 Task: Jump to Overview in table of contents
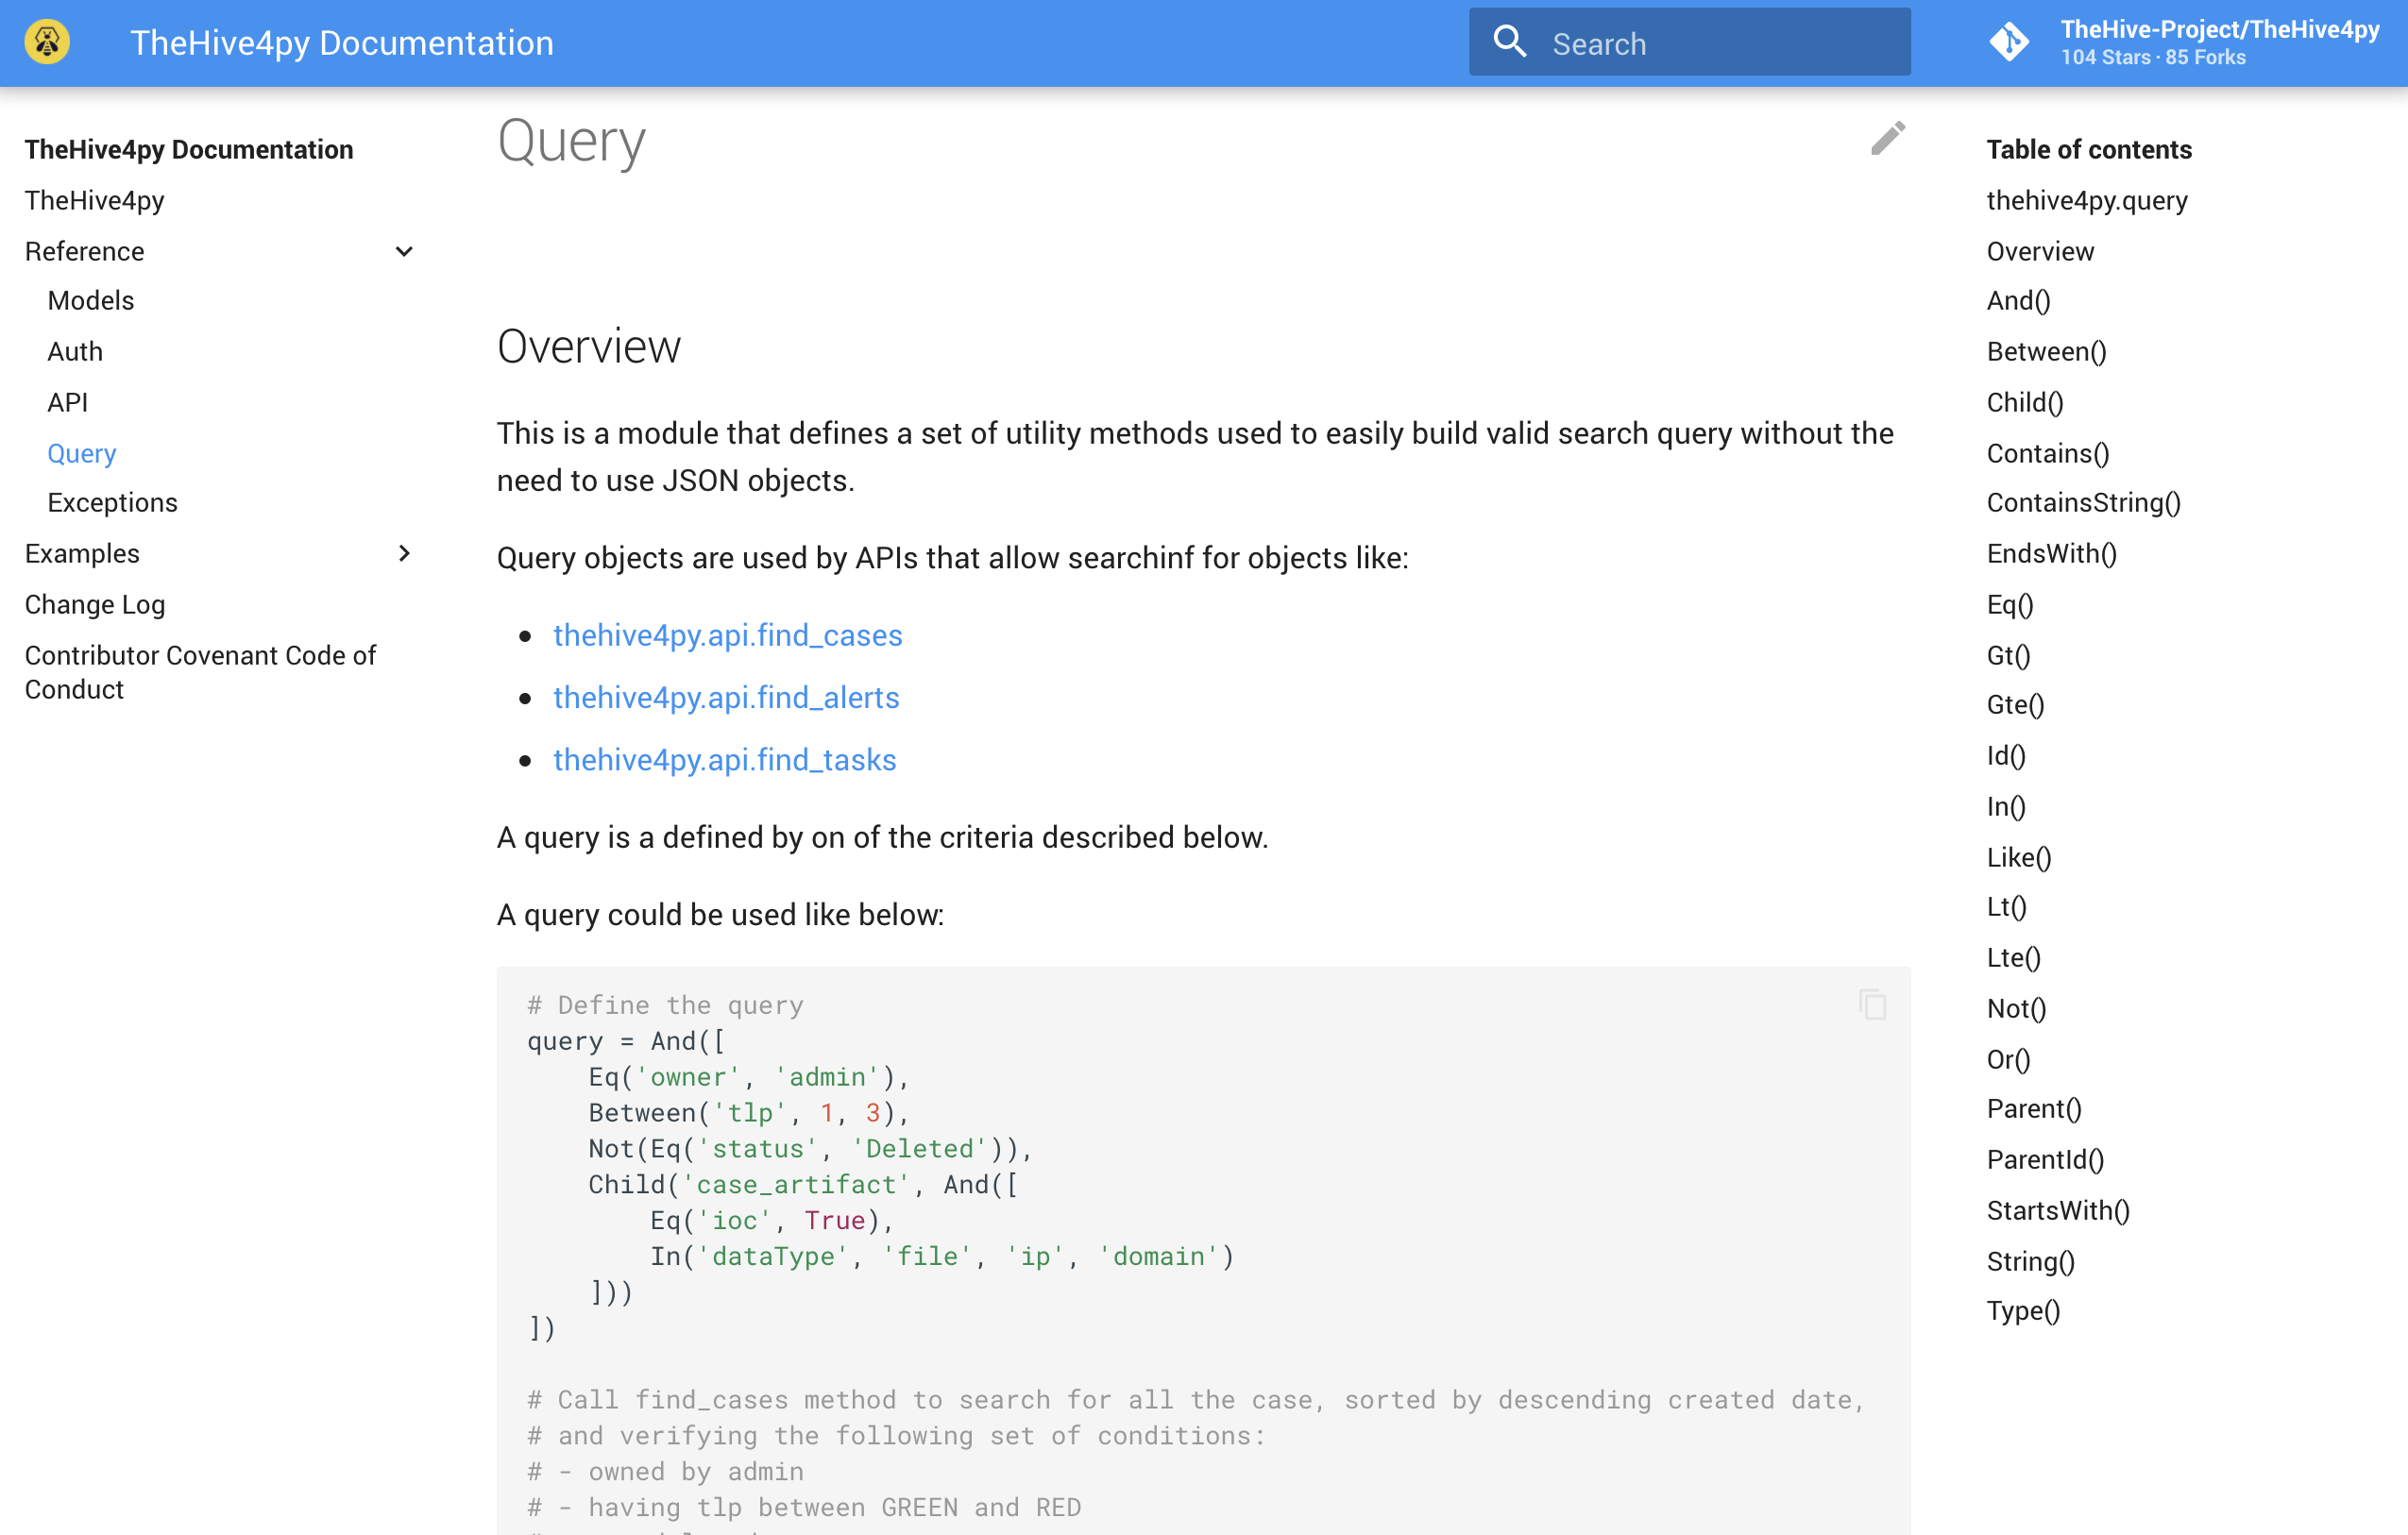(2039, 251)
